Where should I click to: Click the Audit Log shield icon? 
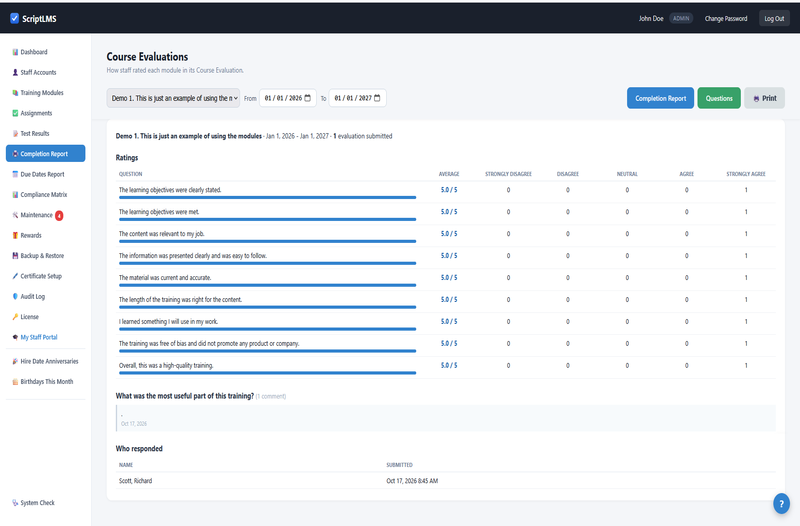tap(15, 296)
